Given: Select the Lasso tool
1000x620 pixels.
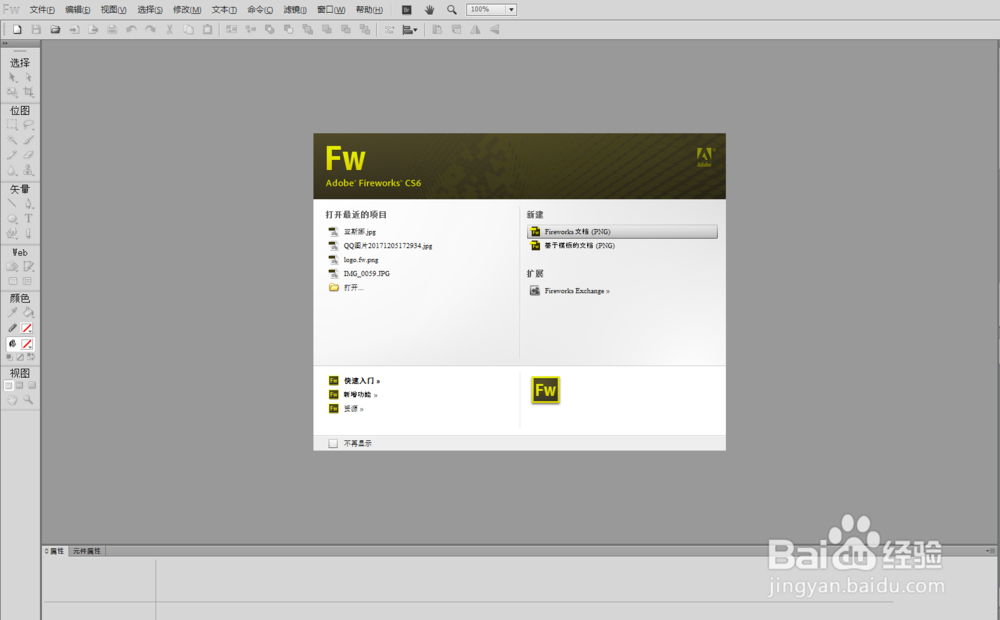Looking at the screenshot, I should pyautogui.click(x=28, y=125).
